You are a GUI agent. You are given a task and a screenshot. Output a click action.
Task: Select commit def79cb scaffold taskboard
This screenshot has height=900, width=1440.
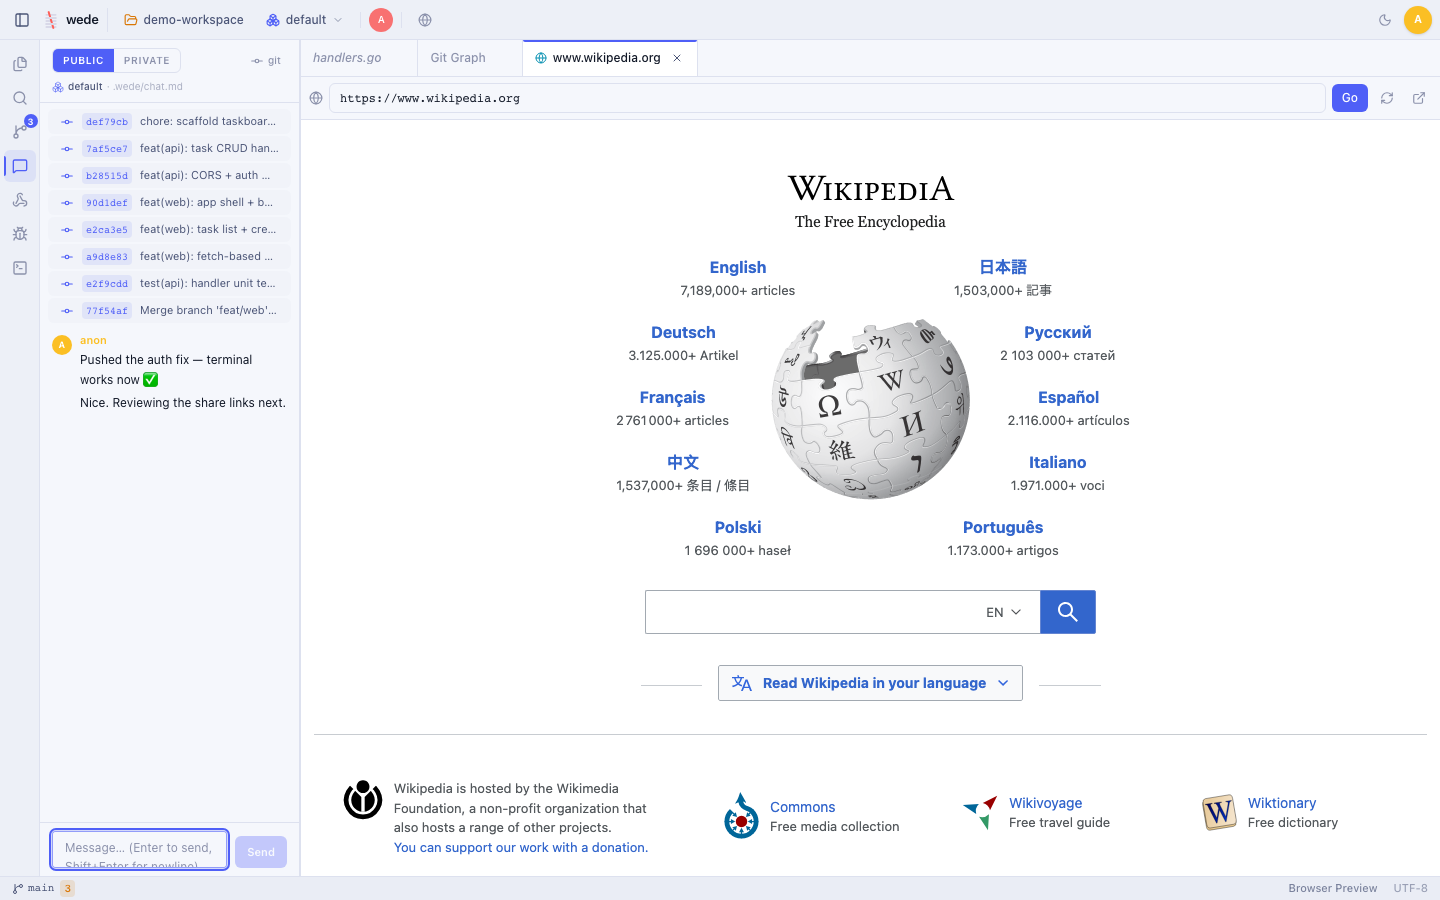pyautogui.click(x=170, y=122)
